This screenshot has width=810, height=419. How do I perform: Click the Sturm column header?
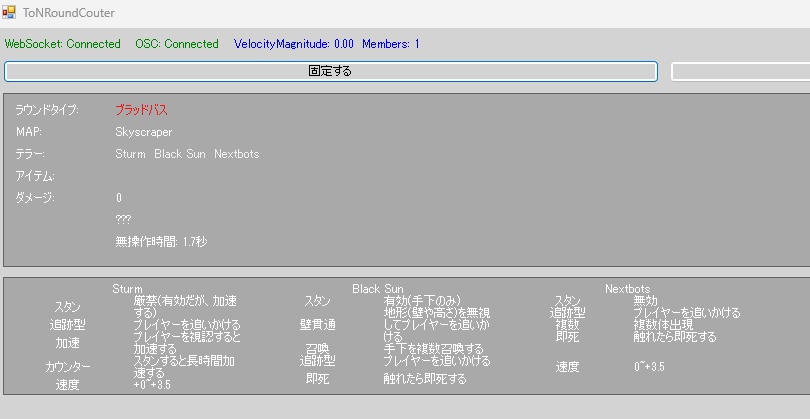[127, 289]
